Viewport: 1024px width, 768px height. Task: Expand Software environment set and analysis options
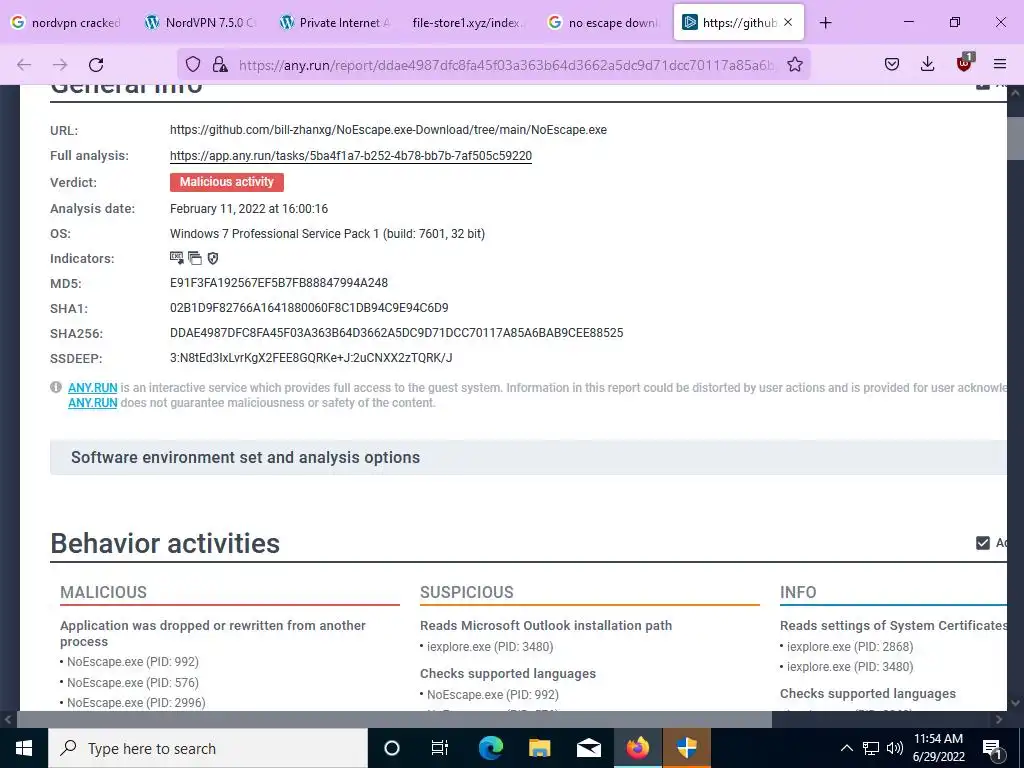point(528,457)
